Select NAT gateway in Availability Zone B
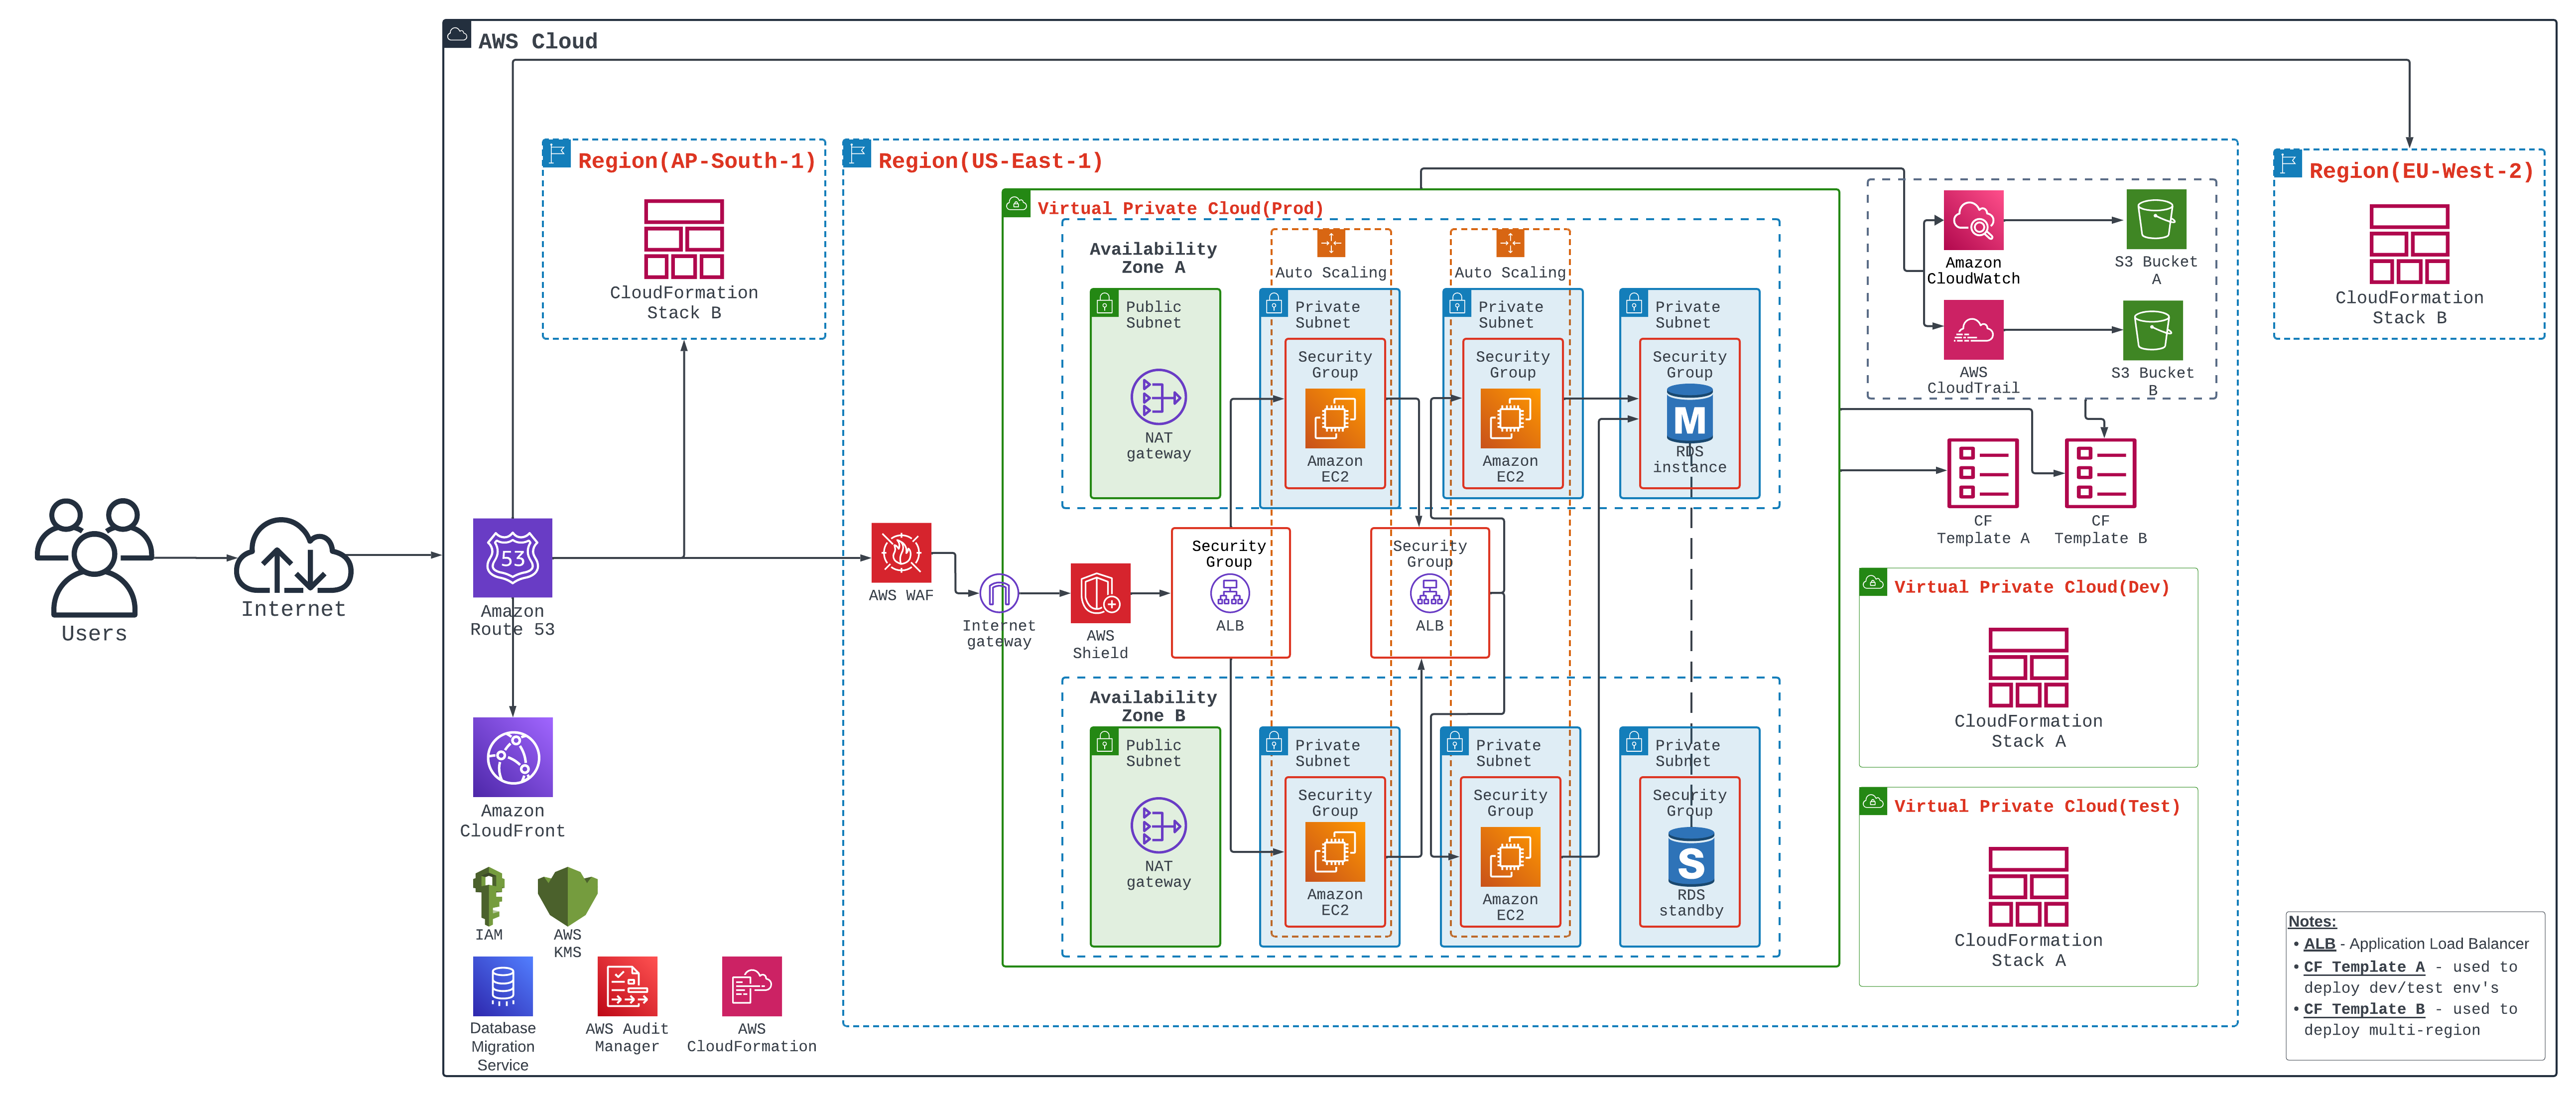This screenshot has width=2576, height=1096. tap(1158, 826)
